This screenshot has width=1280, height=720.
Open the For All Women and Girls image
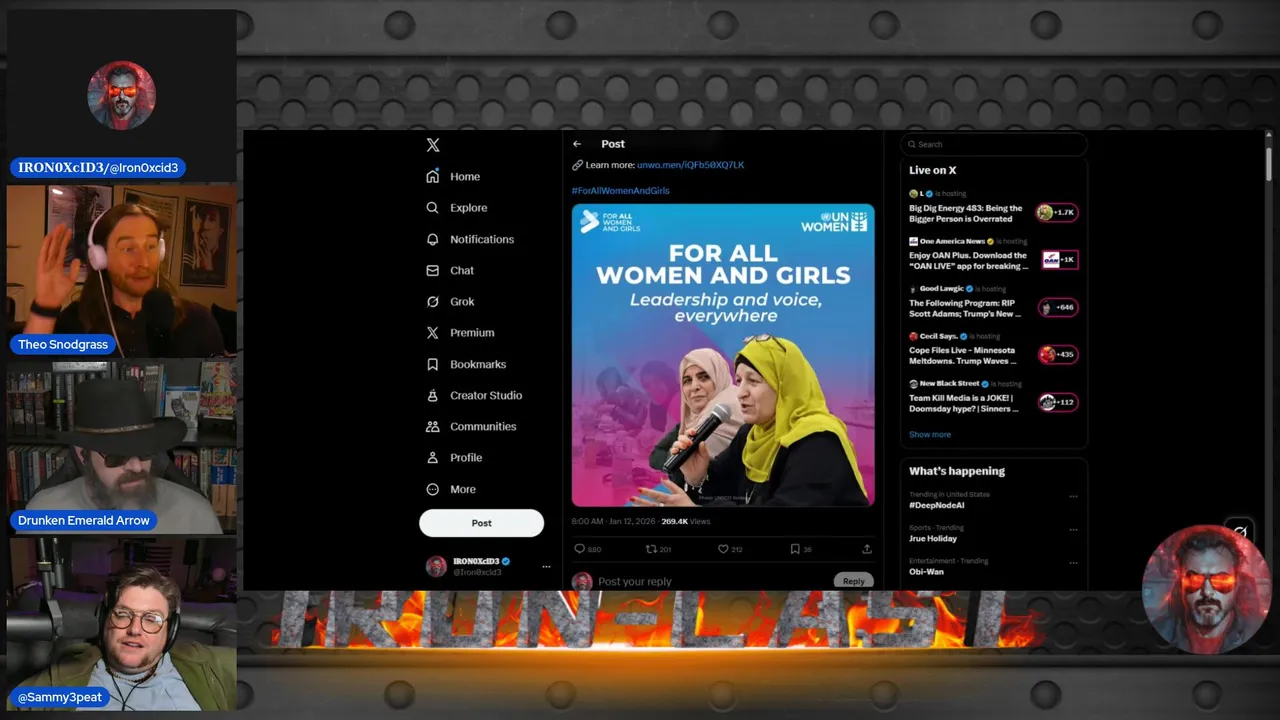click(x=723, y=355)
